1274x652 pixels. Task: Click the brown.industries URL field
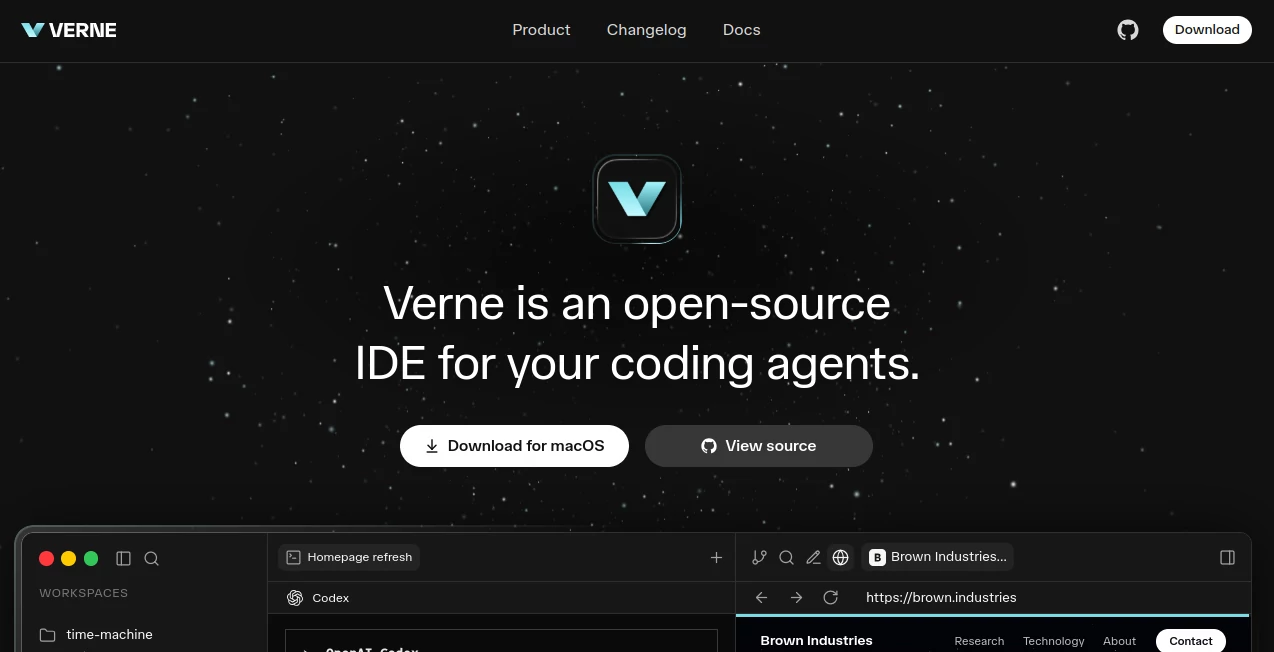(x=941, y=597)
